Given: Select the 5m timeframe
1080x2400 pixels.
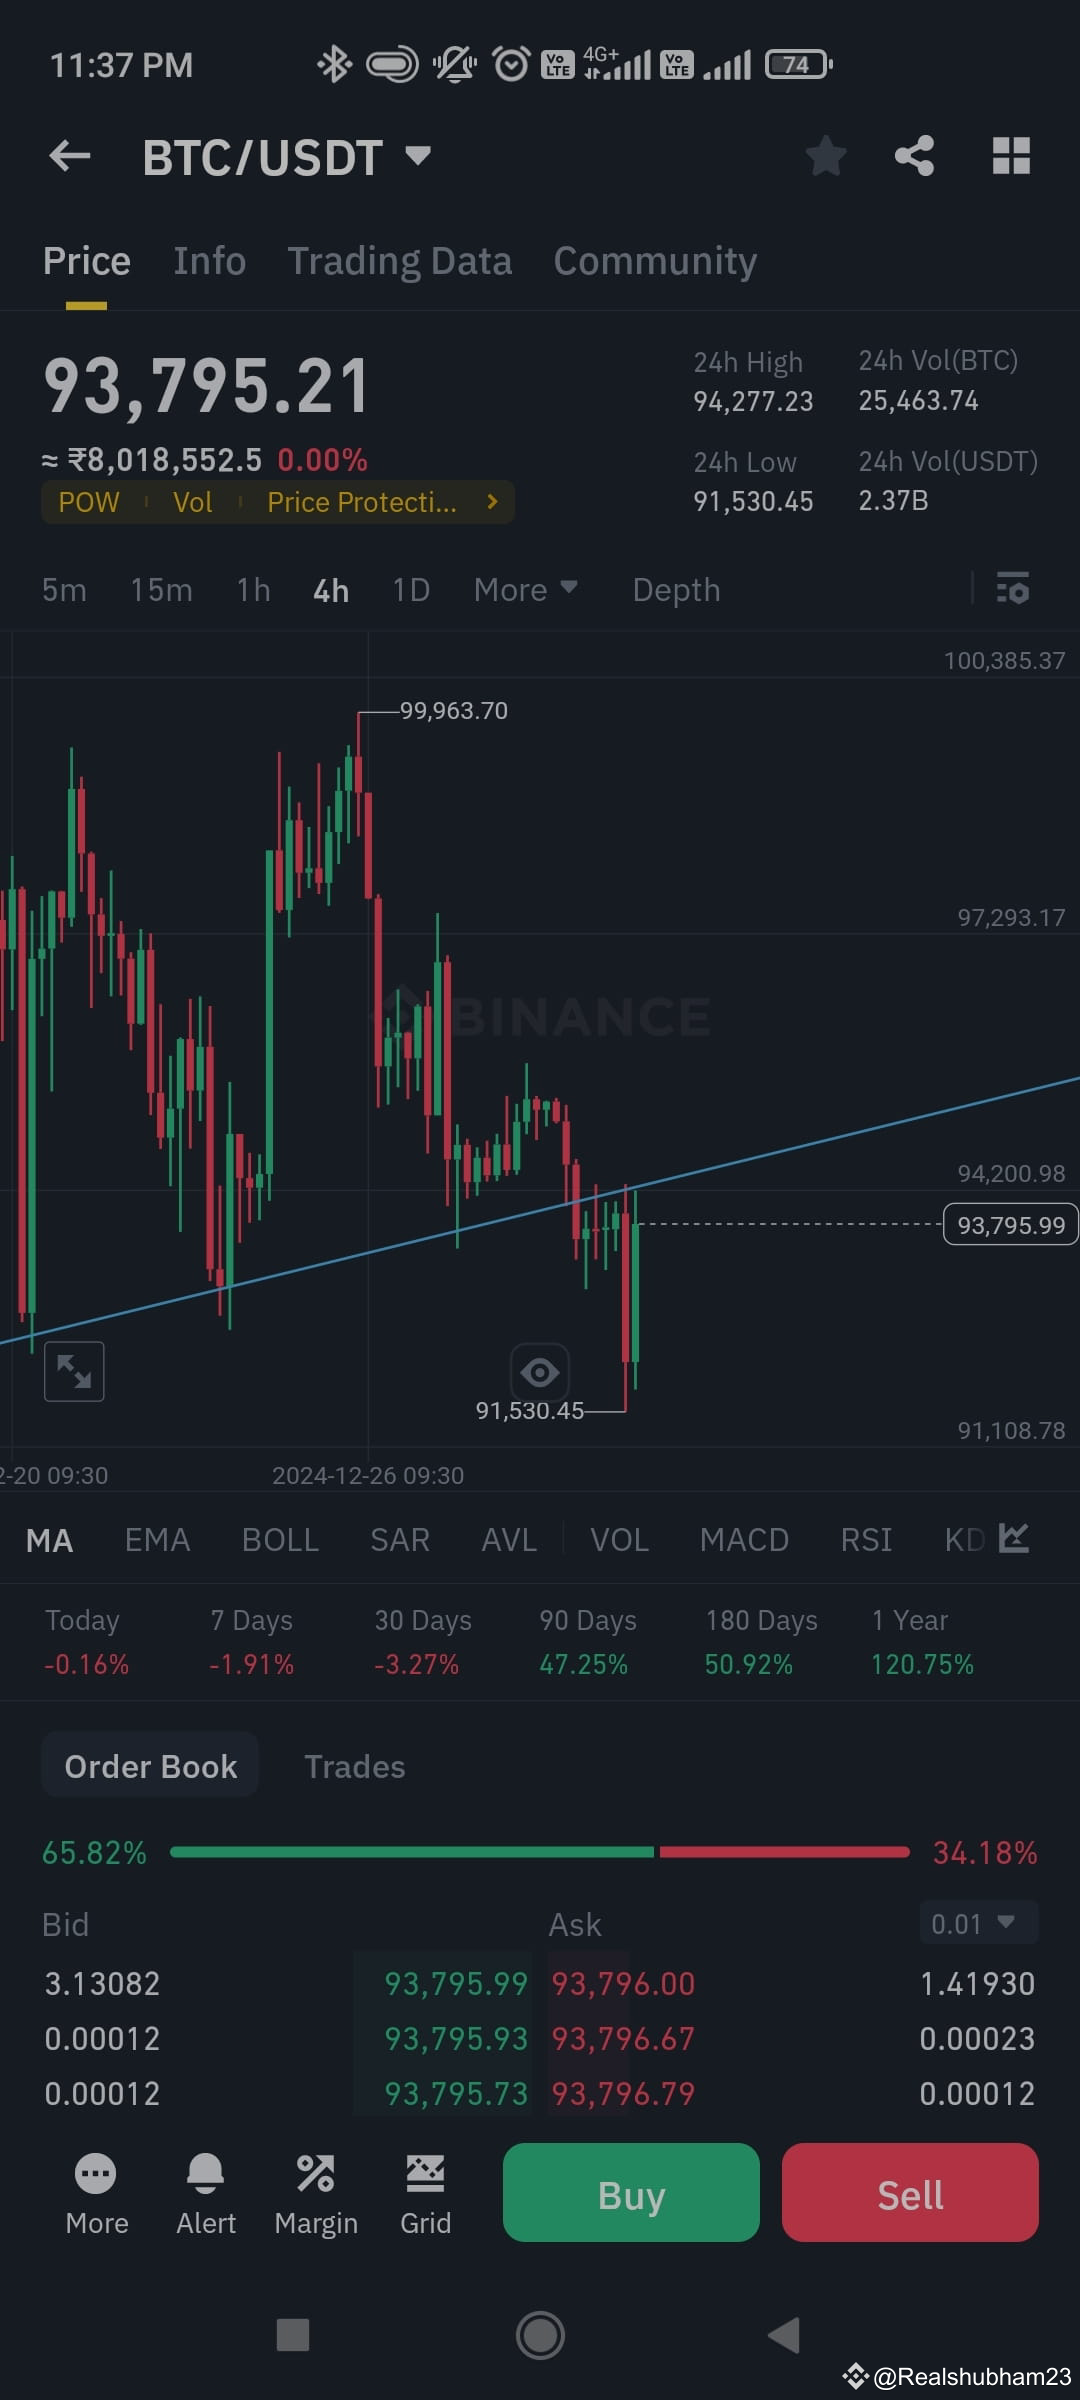Looking at the screenshot, I should point(64,590).
